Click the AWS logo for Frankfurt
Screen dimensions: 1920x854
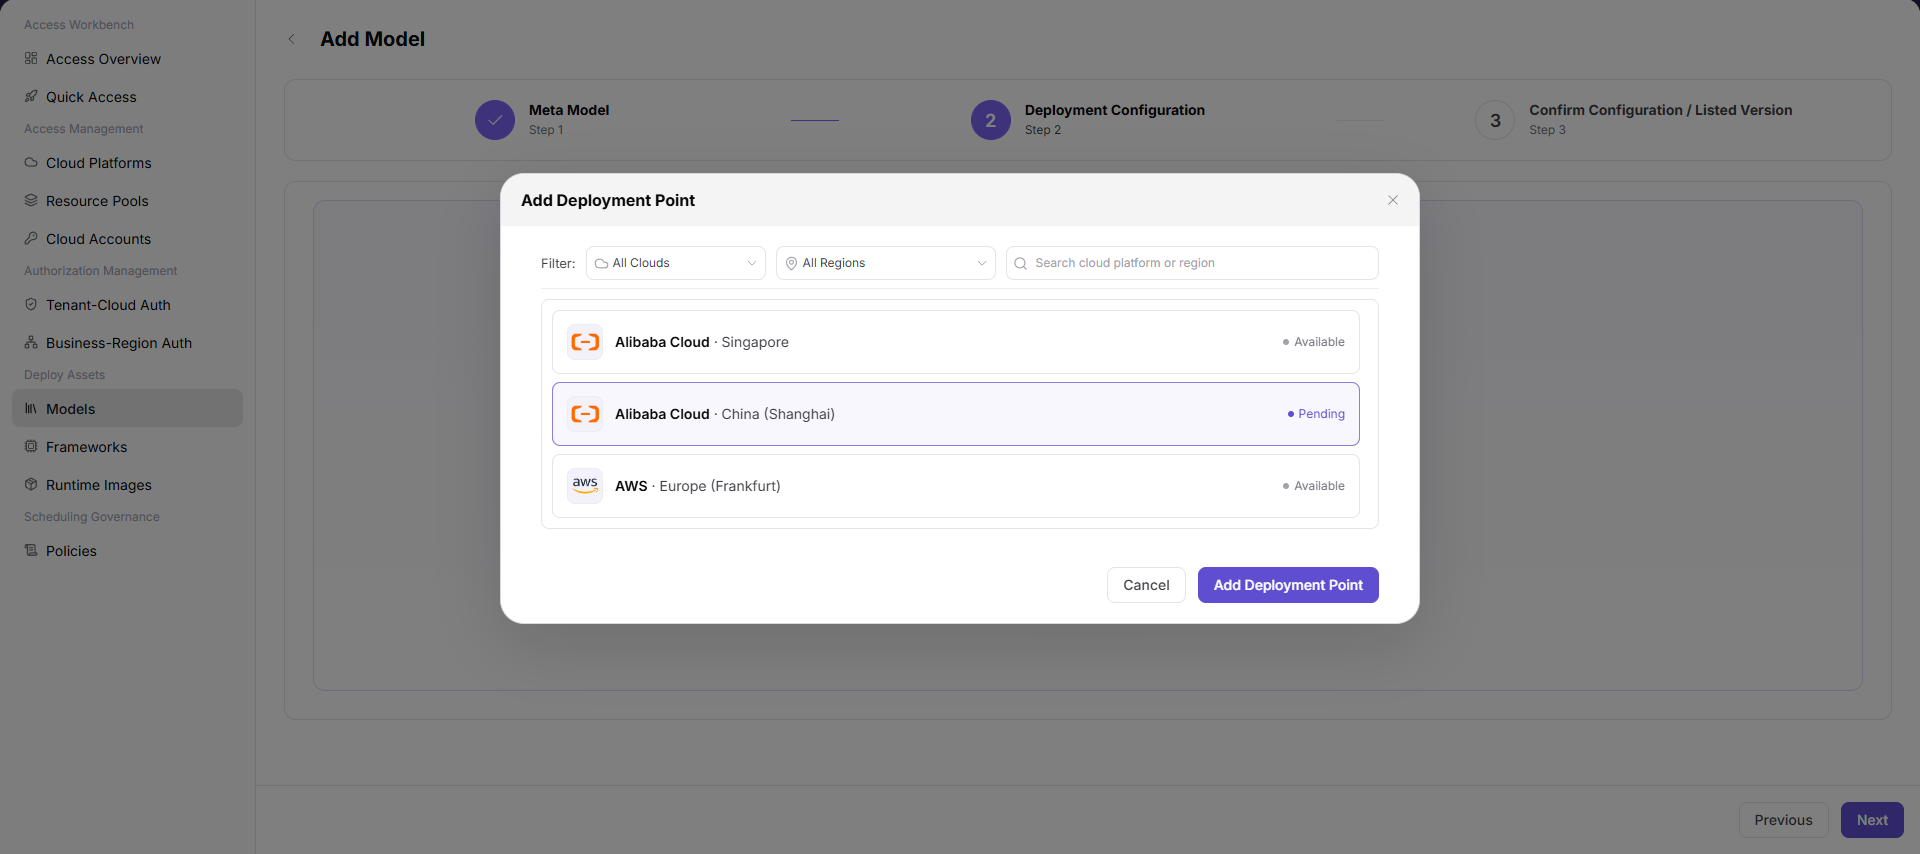tap(585, 486)
